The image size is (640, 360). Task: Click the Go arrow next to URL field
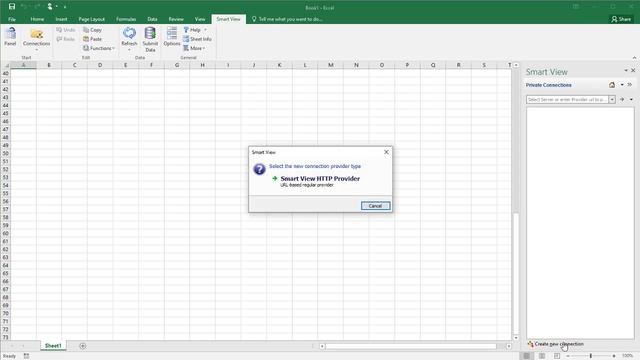pyautogui.click(x=622, y=100)
